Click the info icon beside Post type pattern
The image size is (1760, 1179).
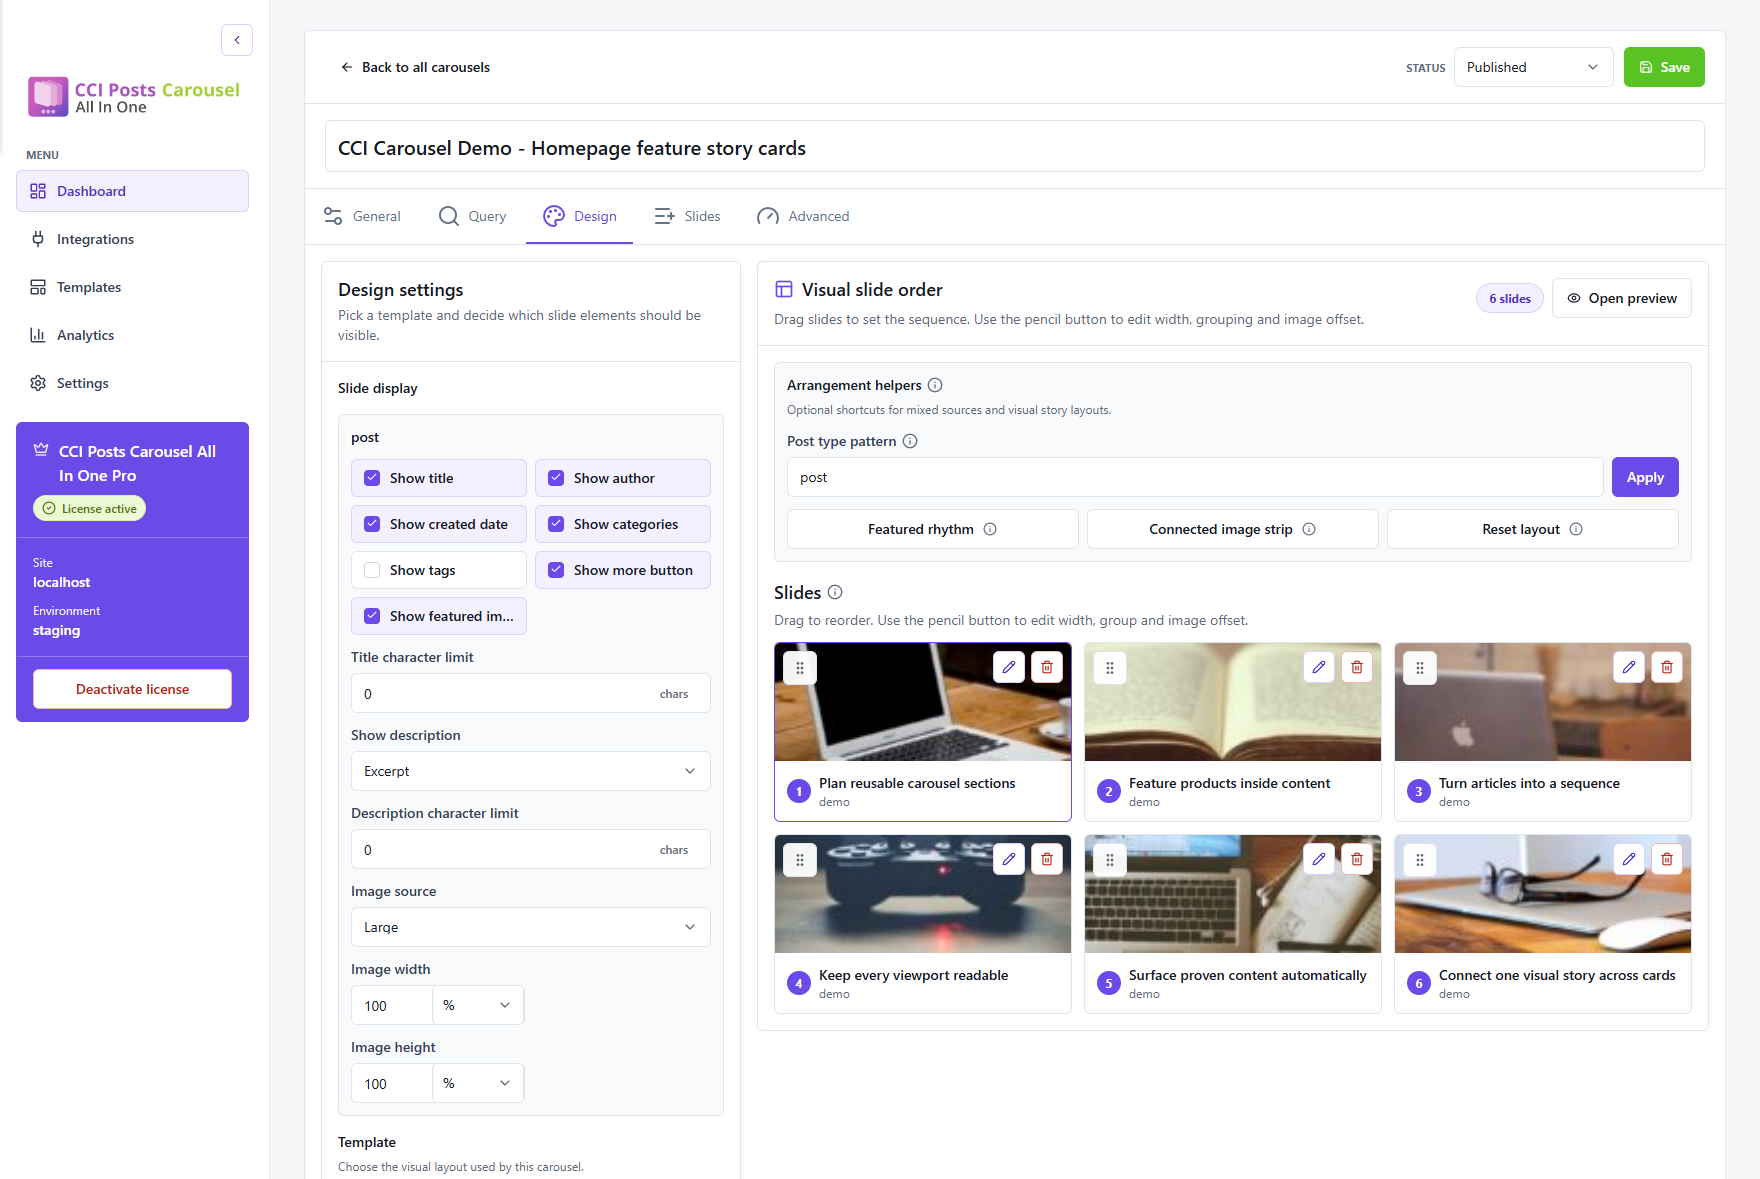click(910, 441)
